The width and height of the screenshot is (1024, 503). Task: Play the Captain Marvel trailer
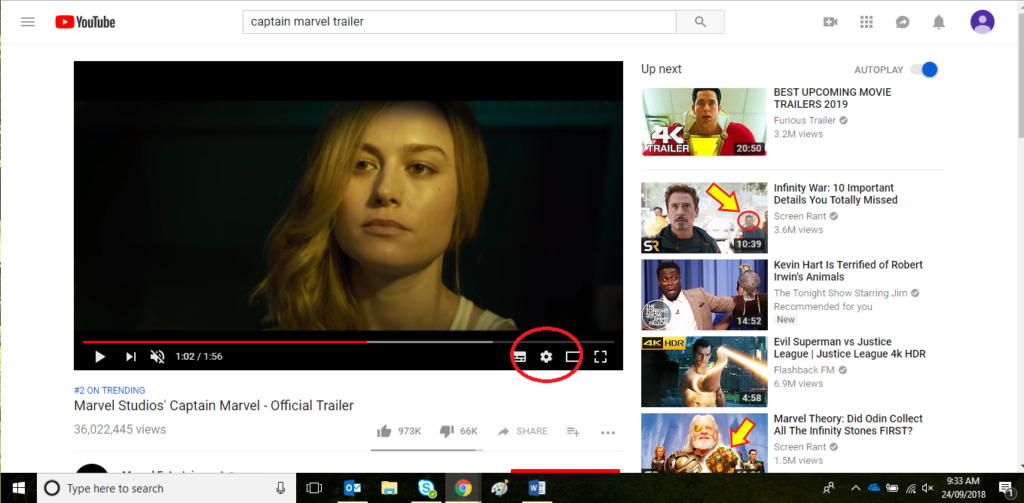100,357
